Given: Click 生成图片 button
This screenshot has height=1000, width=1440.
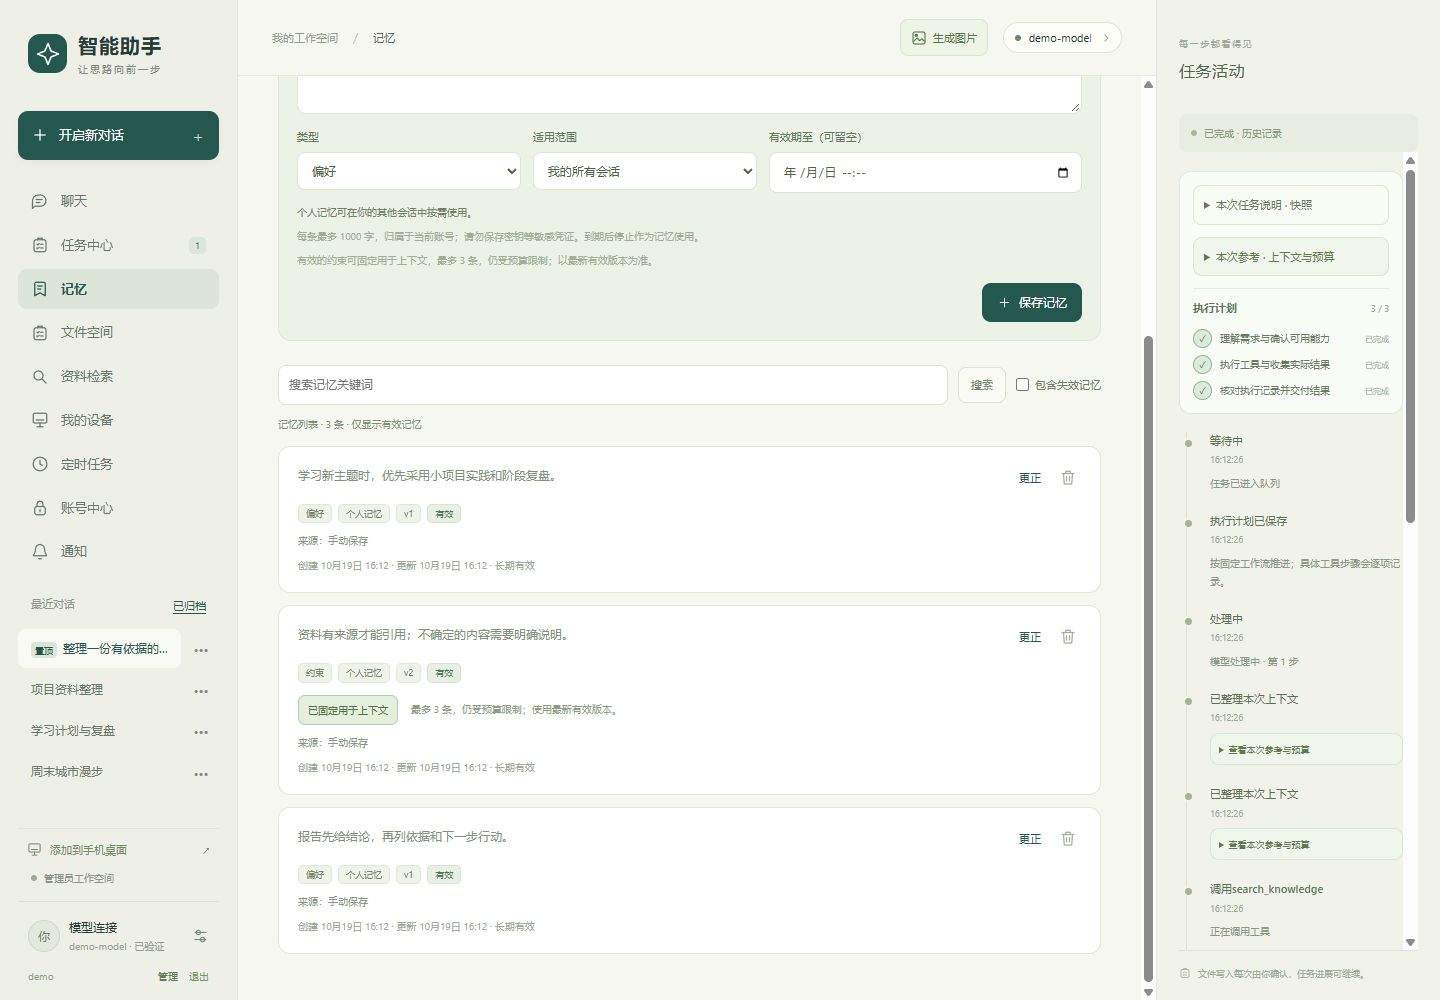Looking at the screenshot, I should [x=944, y=38].
